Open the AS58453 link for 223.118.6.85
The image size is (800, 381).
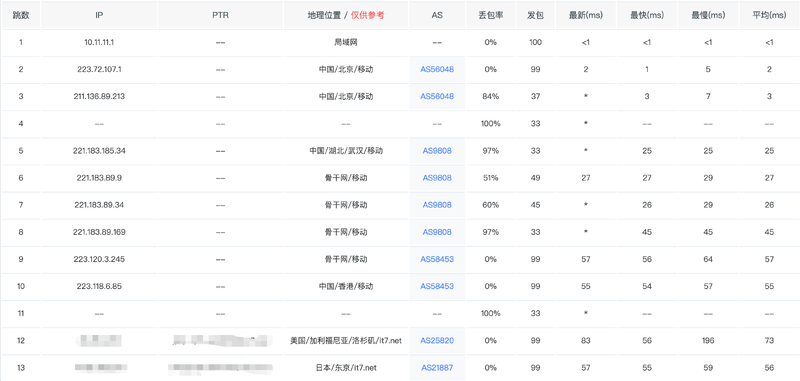coord(437,286)
